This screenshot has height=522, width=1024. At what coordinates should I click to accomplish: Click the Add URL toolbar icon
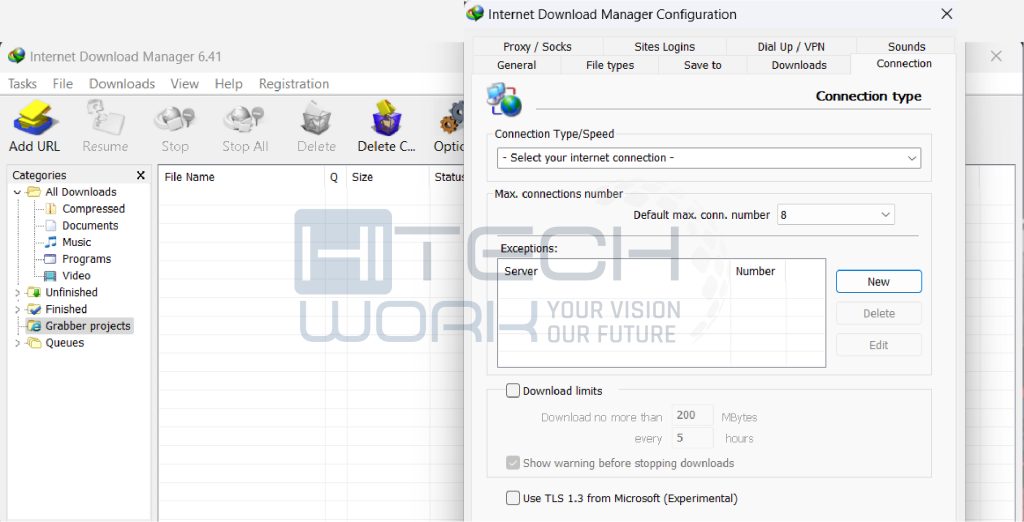35,118
